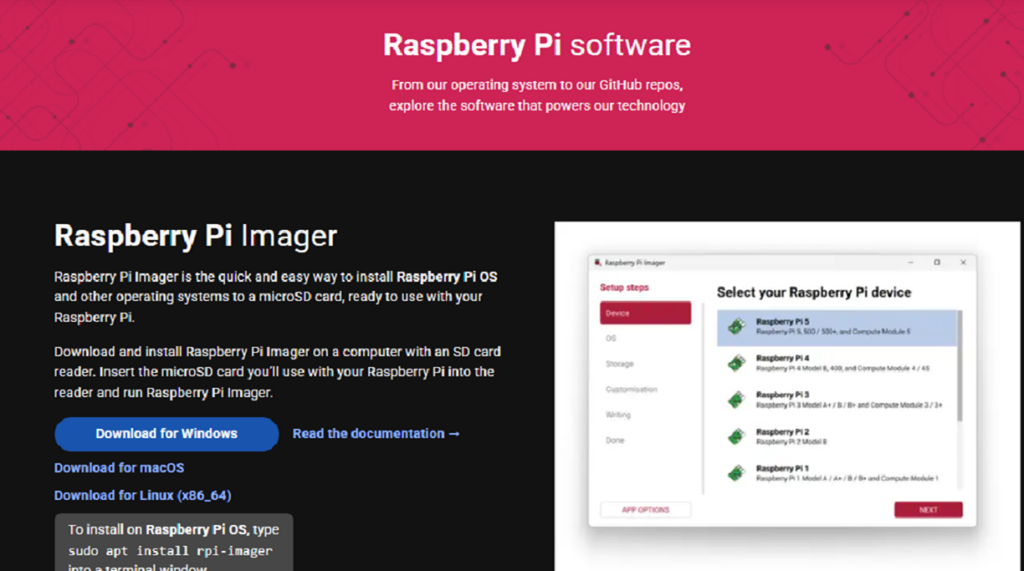Open the Customisation step in Imager sidebar

[x=631, y=389]
